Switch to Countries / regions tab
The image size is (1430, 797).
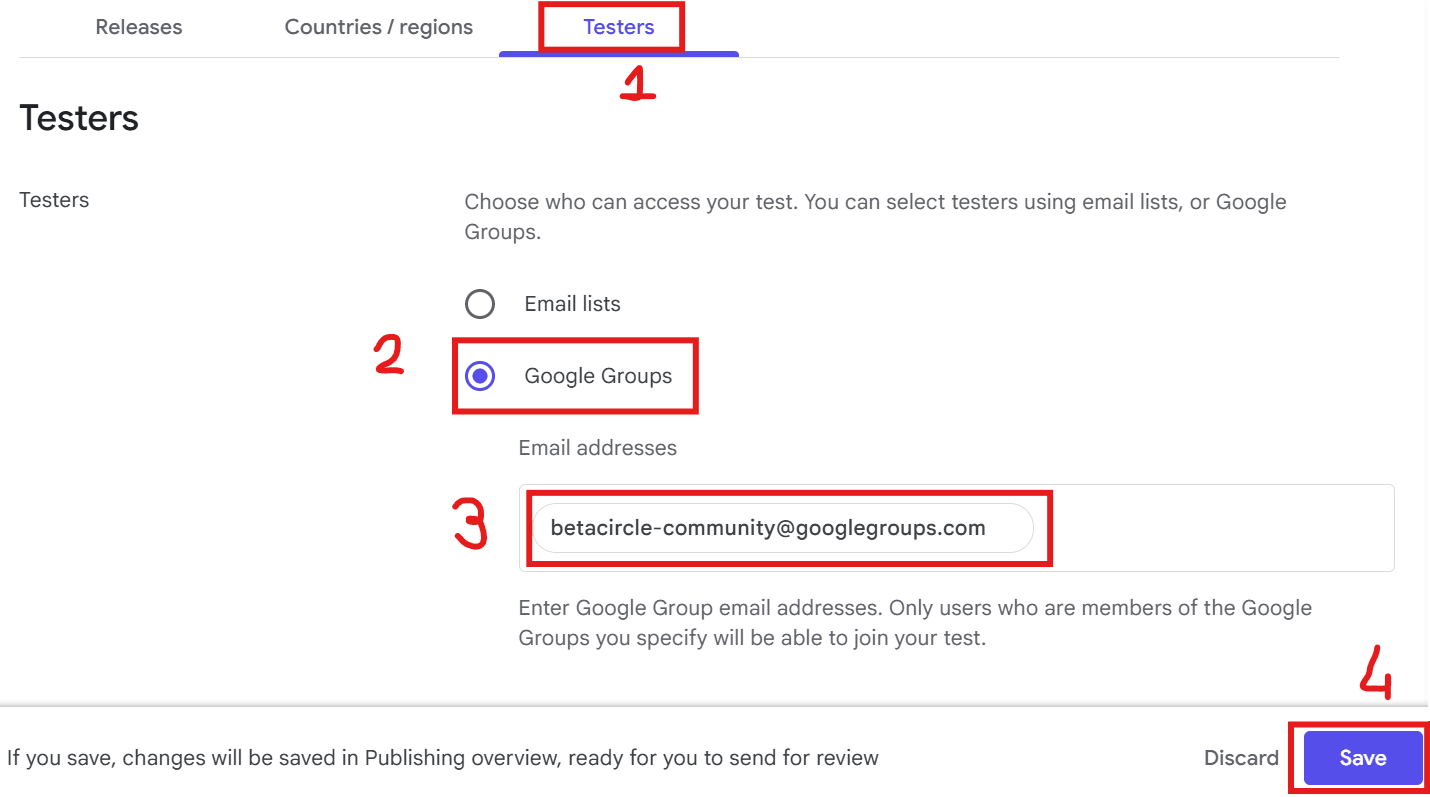(379, 27)
